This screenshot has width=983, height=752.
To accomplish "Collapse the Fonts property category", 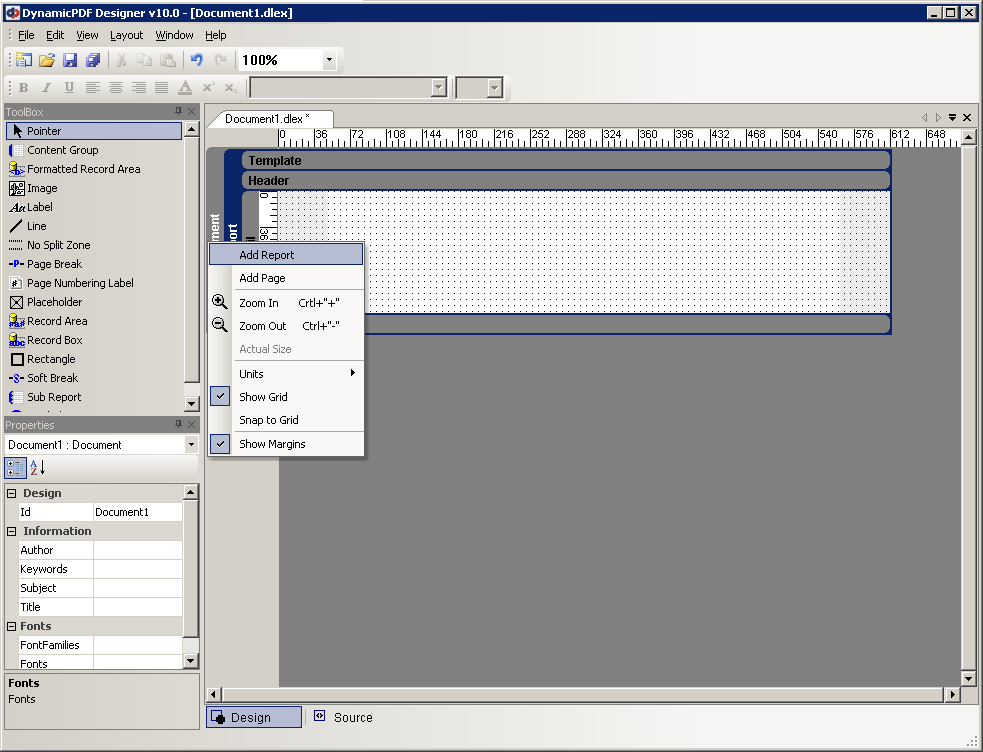I will pyautogui.click(x=11, y=626).
